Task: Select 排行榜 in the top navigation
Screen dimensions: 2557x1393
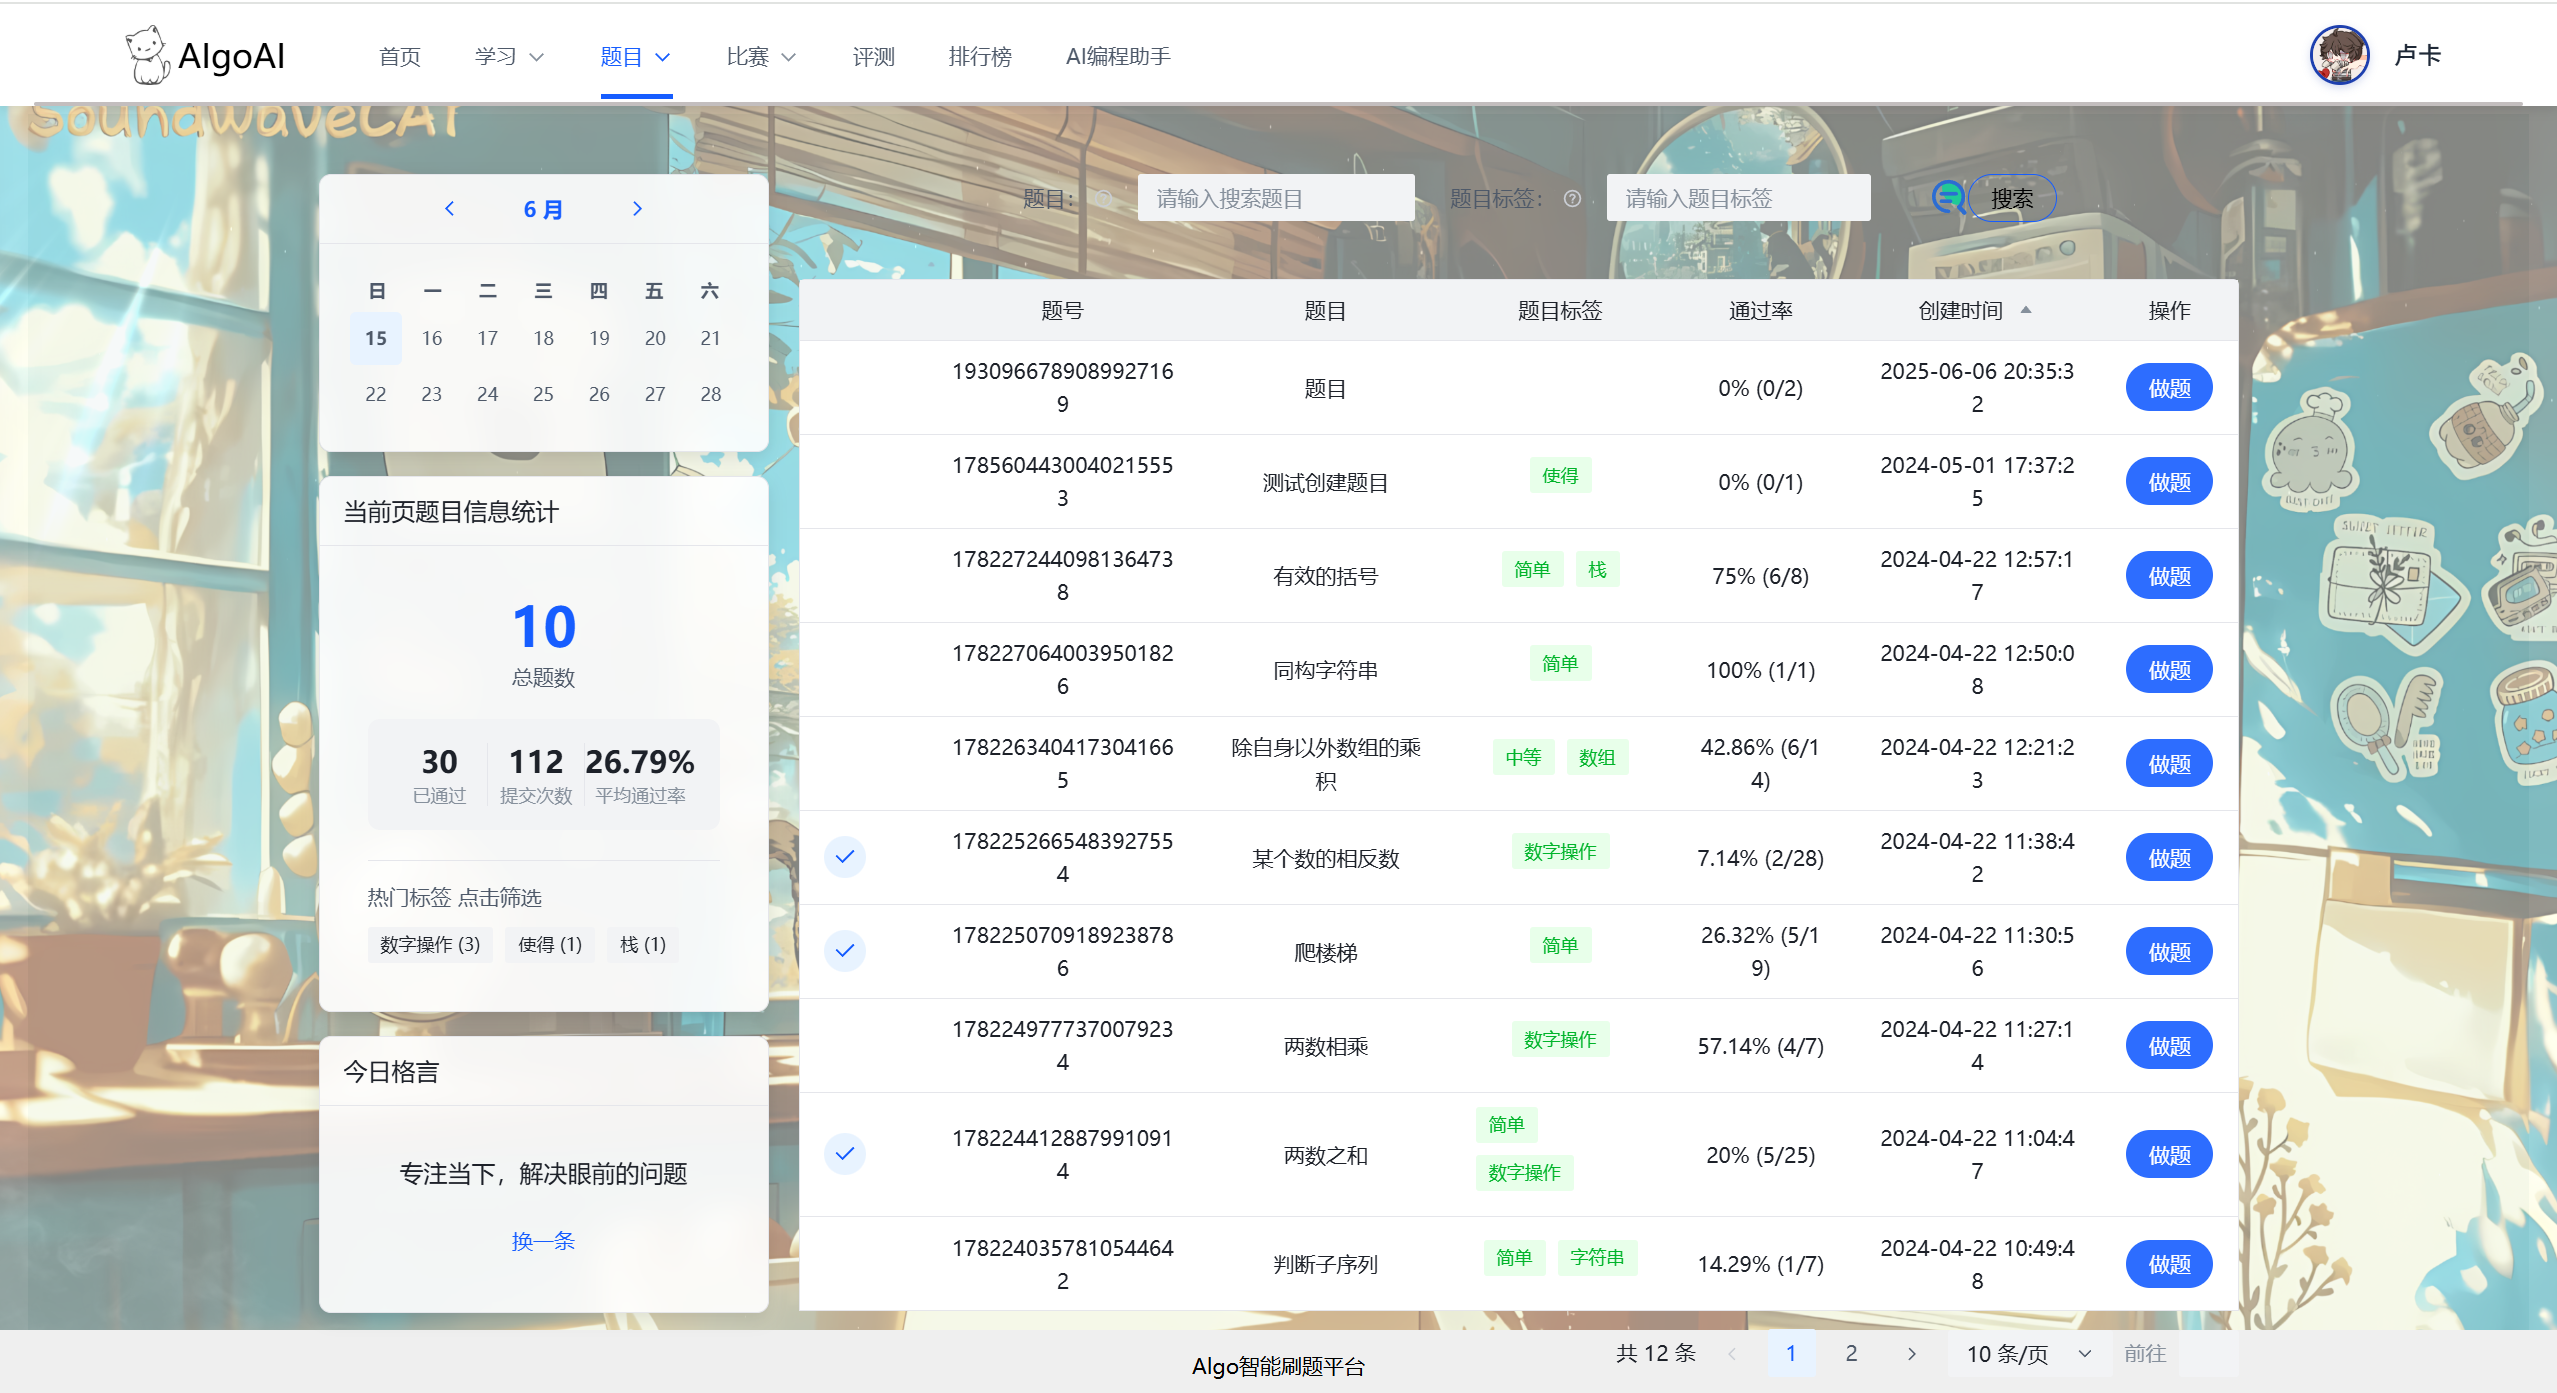Action: 979,57
